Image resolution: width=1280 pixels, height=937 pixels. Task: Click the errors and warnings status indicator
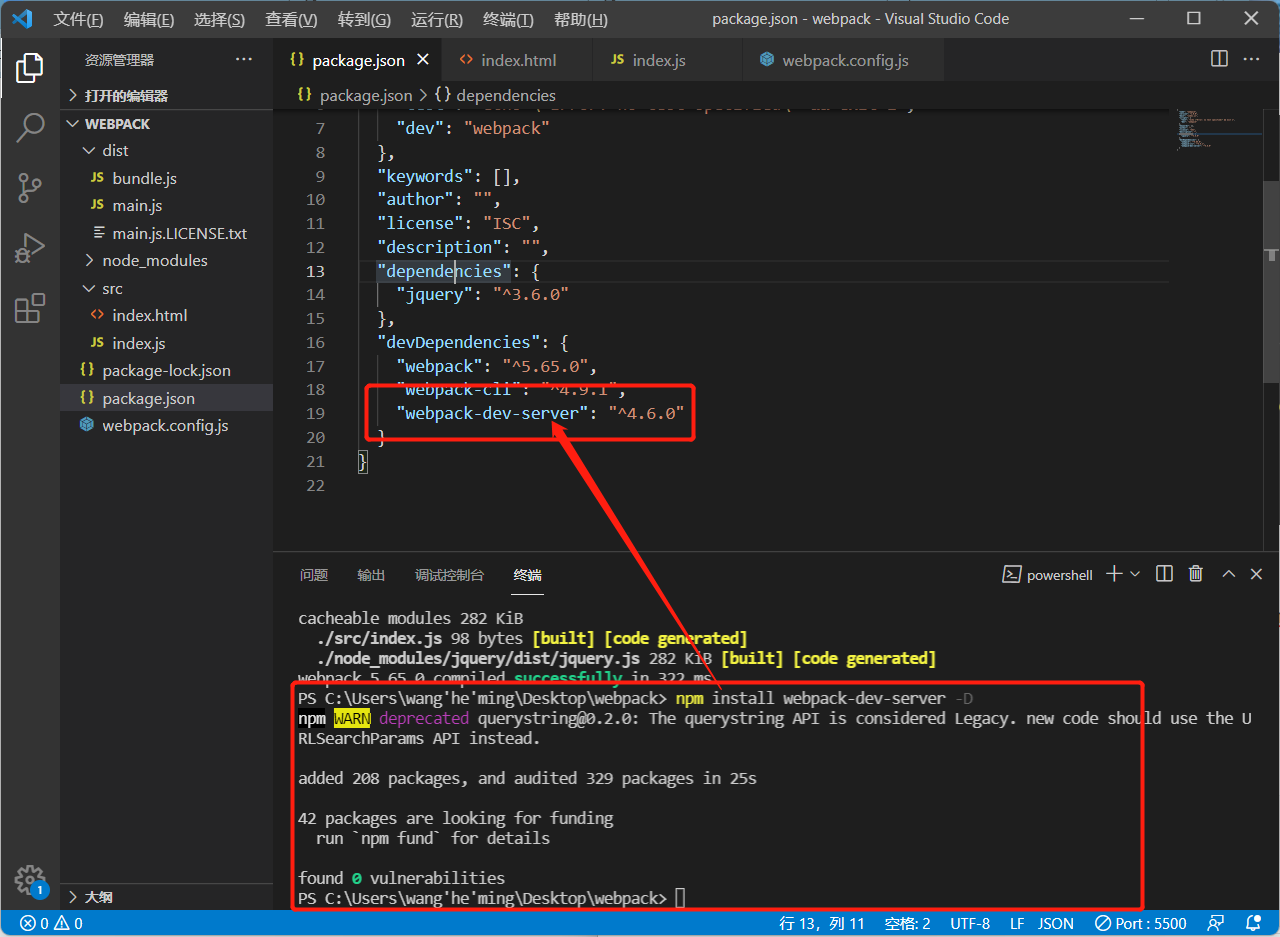[x=51, y=924]
